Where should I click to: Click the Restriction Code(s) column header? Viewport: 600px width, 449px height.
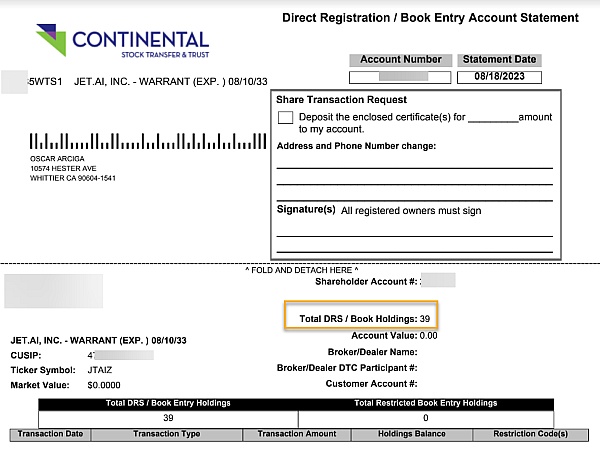pyautogui.click(x=531, y=434)
